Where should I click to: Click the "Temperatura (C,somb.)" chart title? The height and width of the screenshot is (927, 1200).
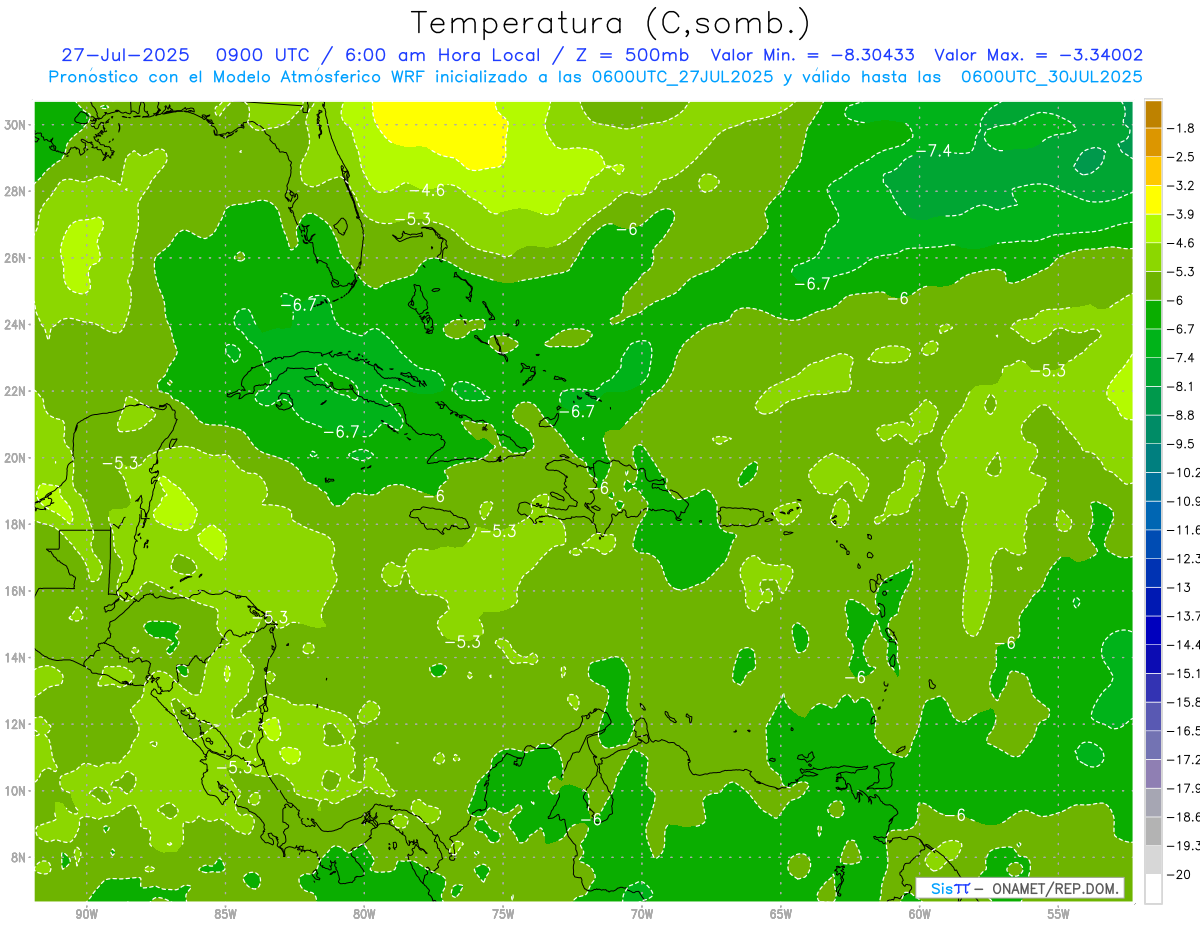610,22
